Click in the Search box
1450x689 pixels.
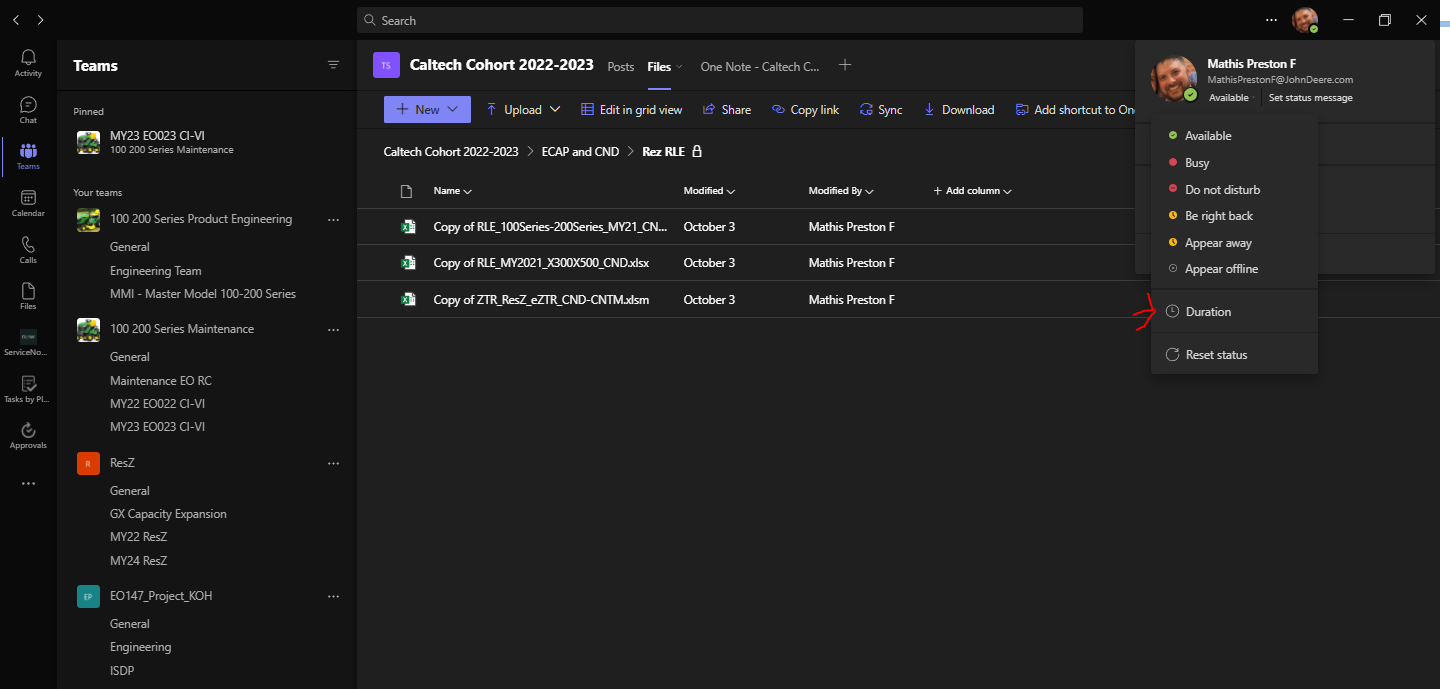click(x=720, y=20)
